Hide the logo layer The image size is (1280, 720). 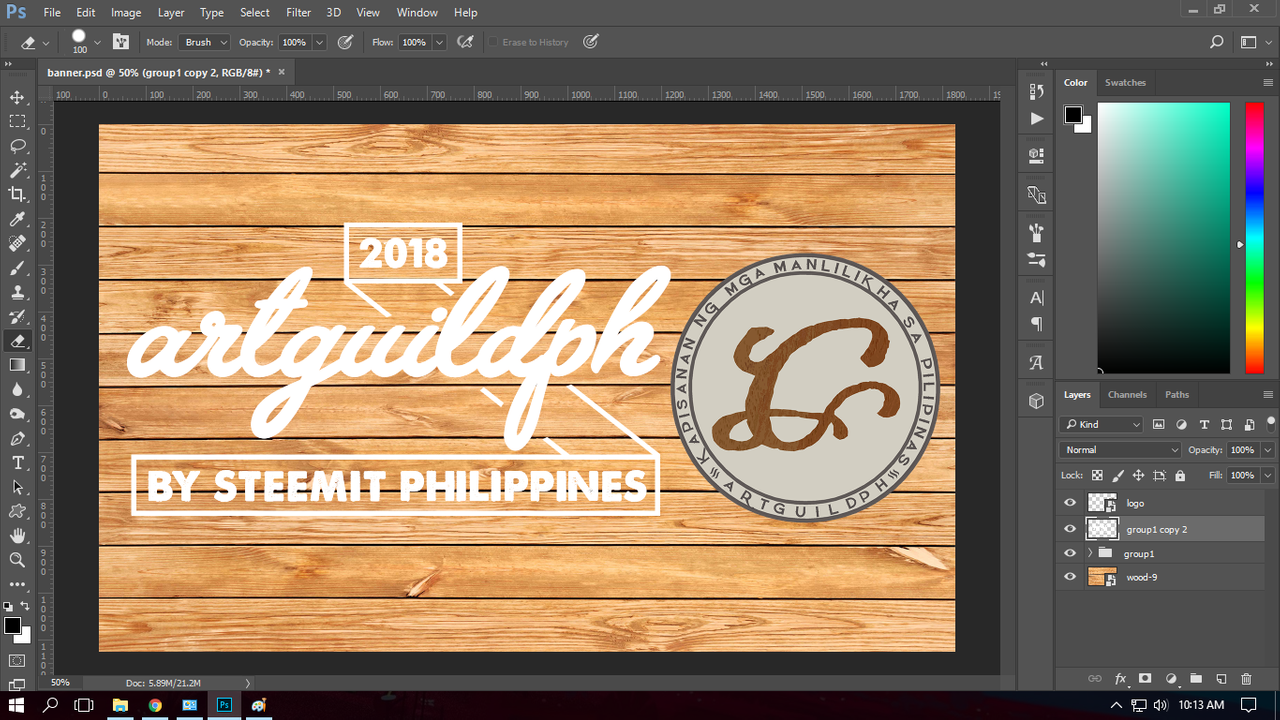(x=1070, y=503)
